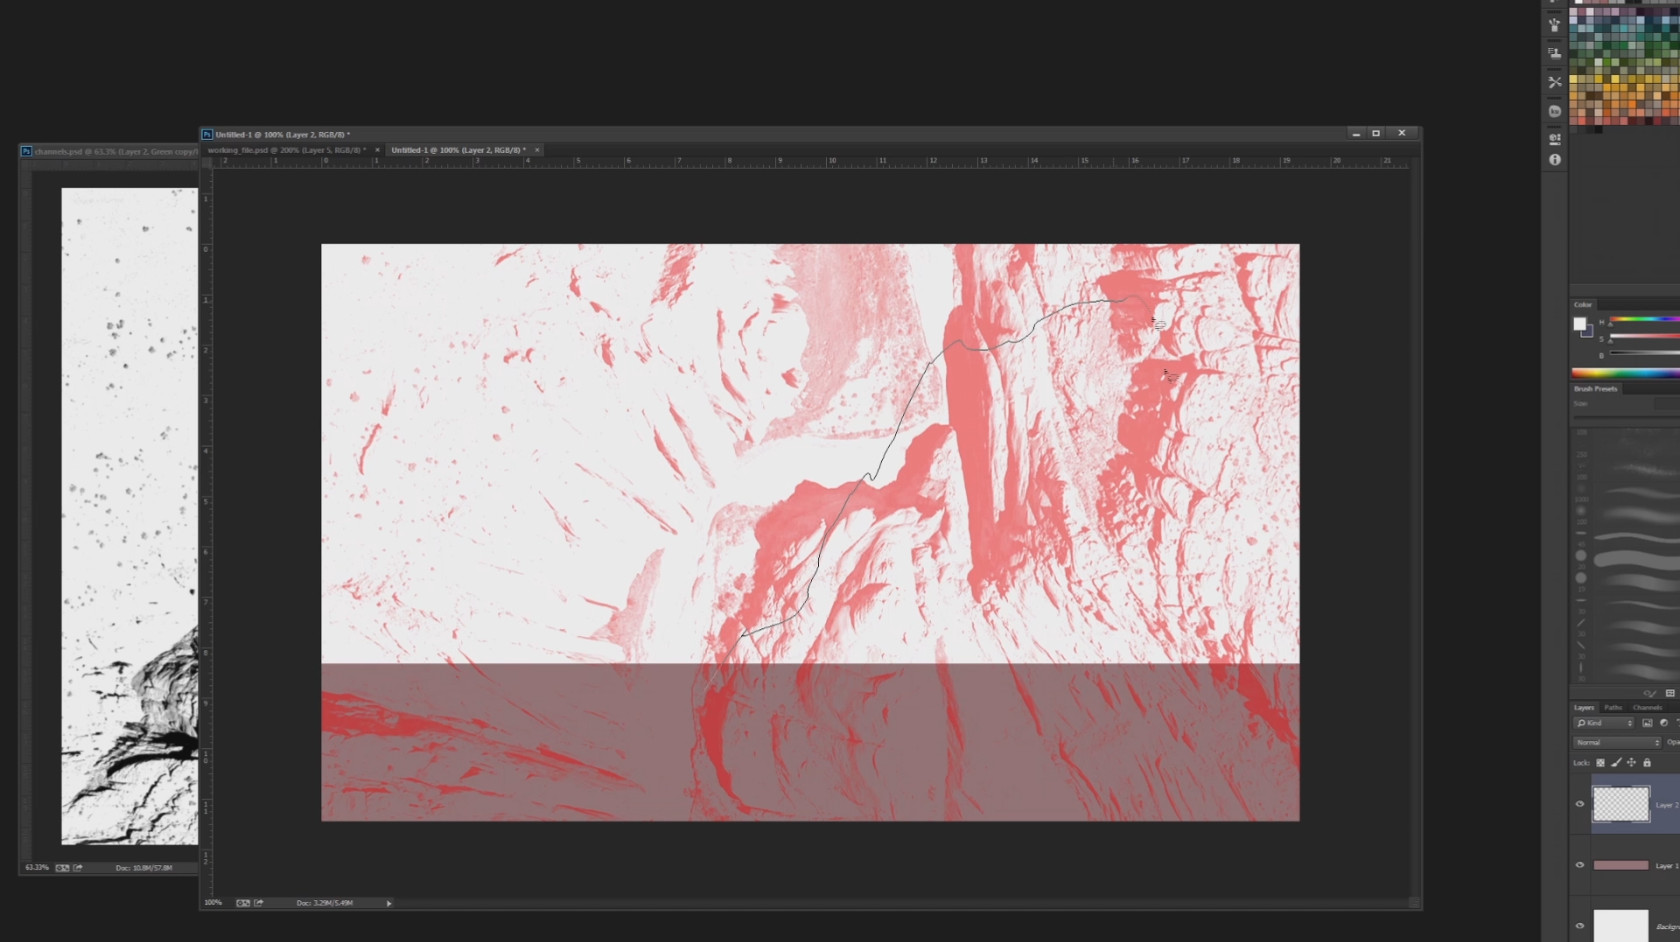Open the Normal blend mode dropdown
This screenshot has width=1680, height=942.
pyautogui.click(x=1616, y=743)
